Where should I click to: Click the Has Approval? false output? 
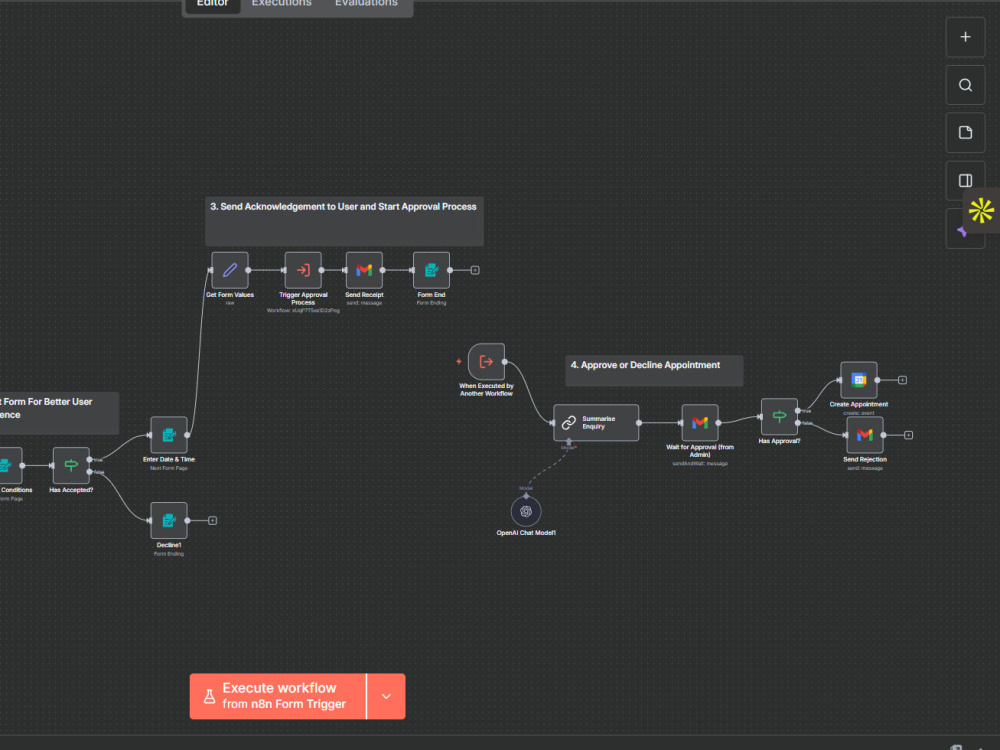coord(798,423)
